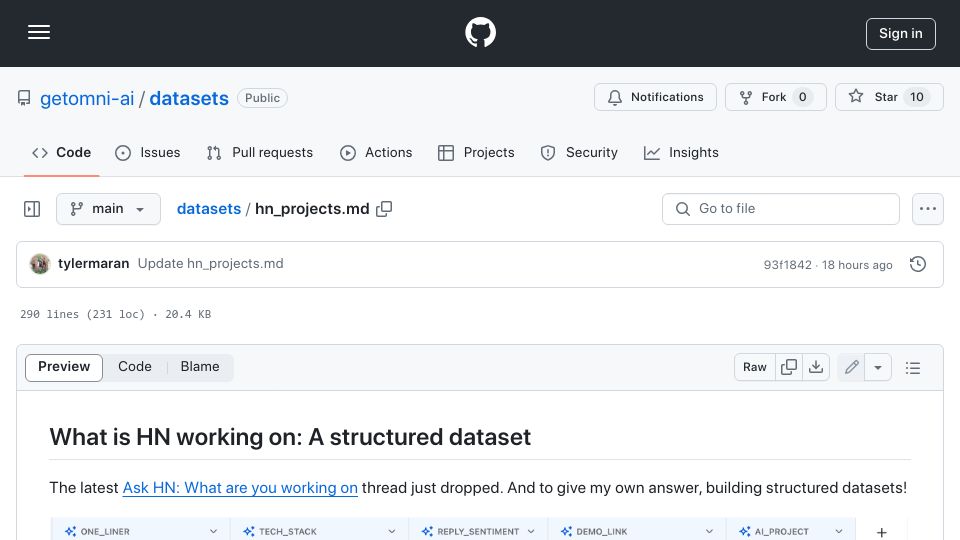
Task: Open the datasets repository link
Action: [189, 99]
